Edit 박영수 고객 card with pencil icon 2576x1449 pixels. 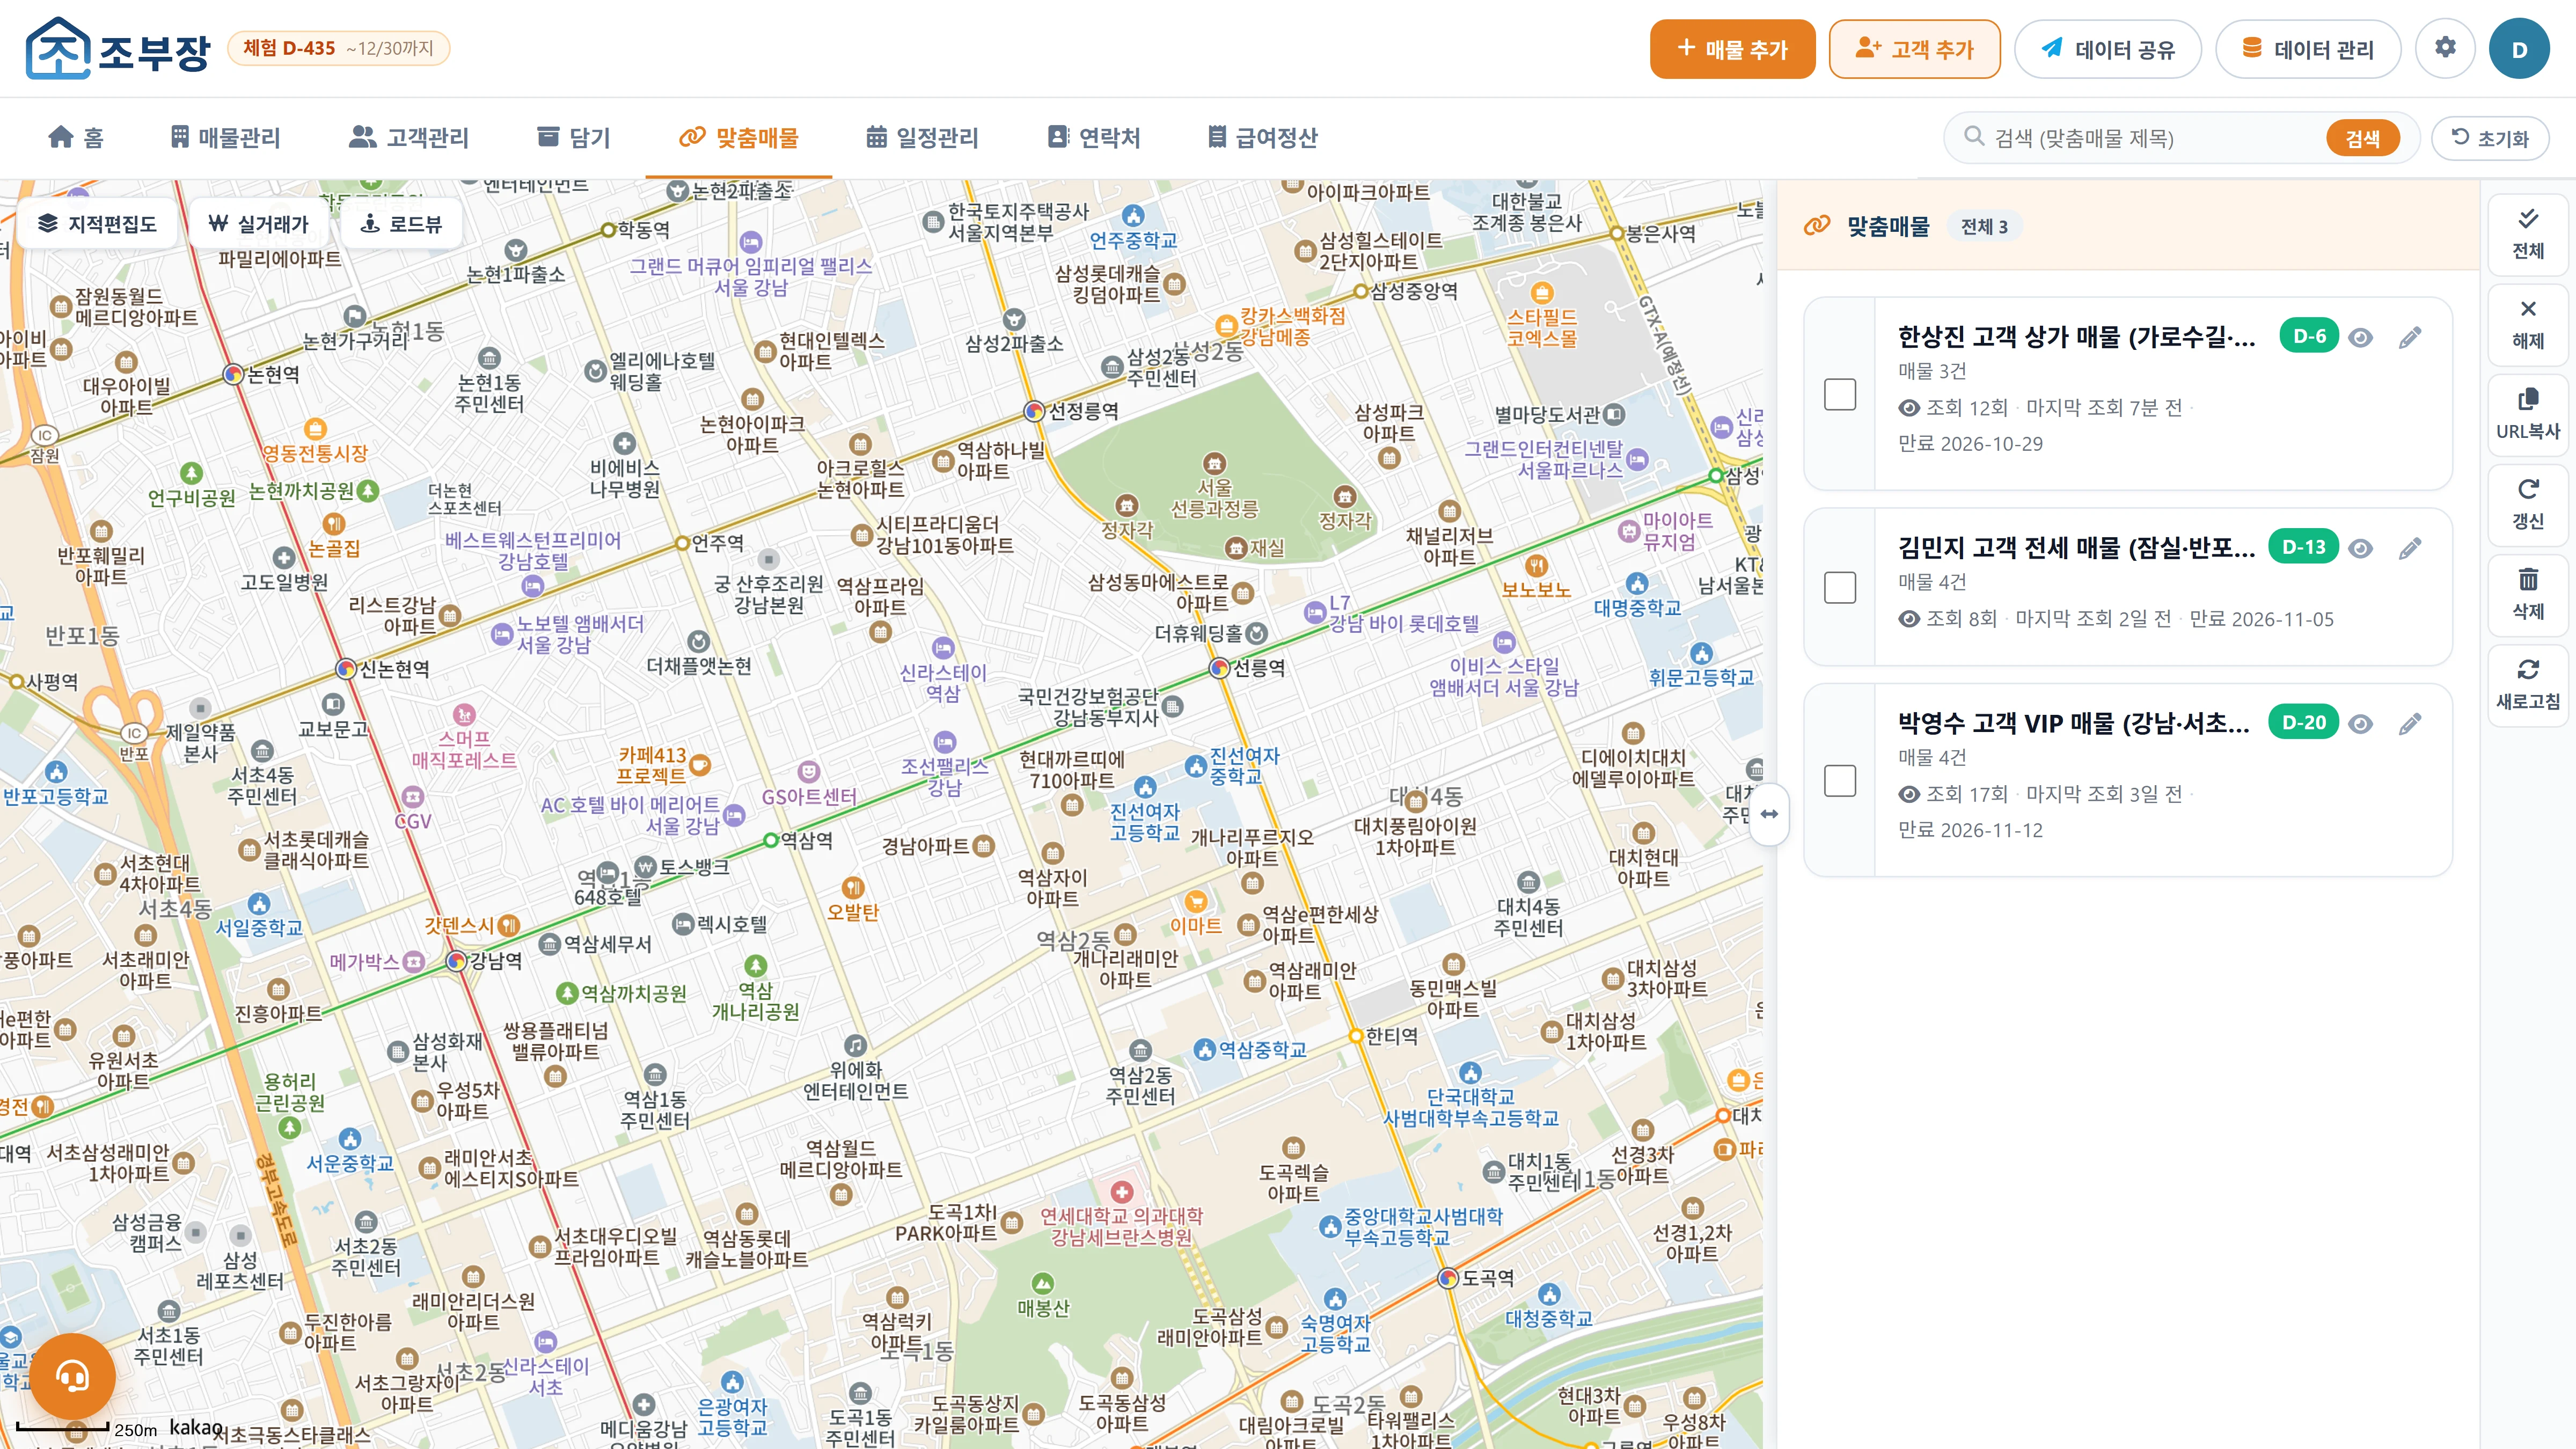2410,724
